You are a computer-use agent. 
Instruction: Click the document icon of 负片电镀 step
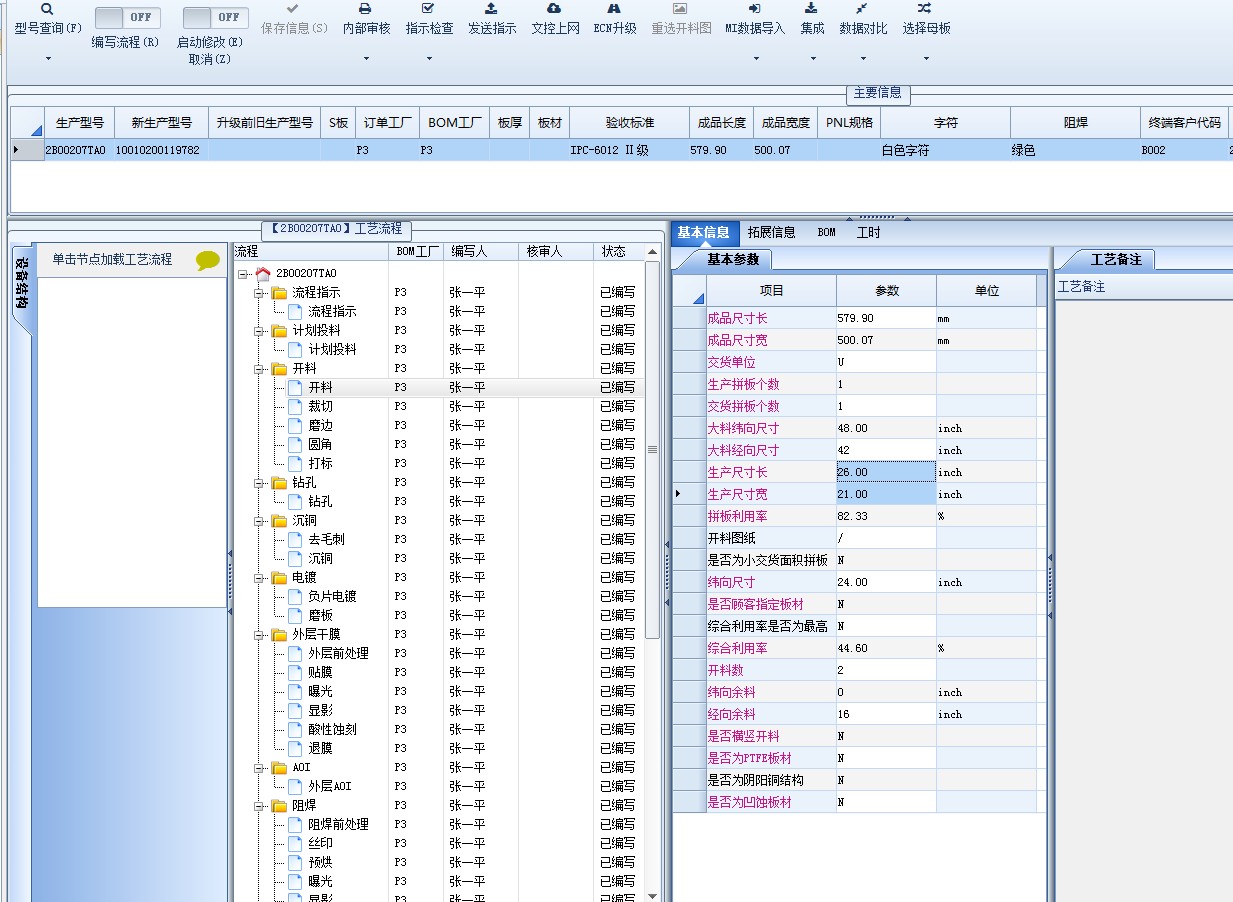[x=295, y=597]
